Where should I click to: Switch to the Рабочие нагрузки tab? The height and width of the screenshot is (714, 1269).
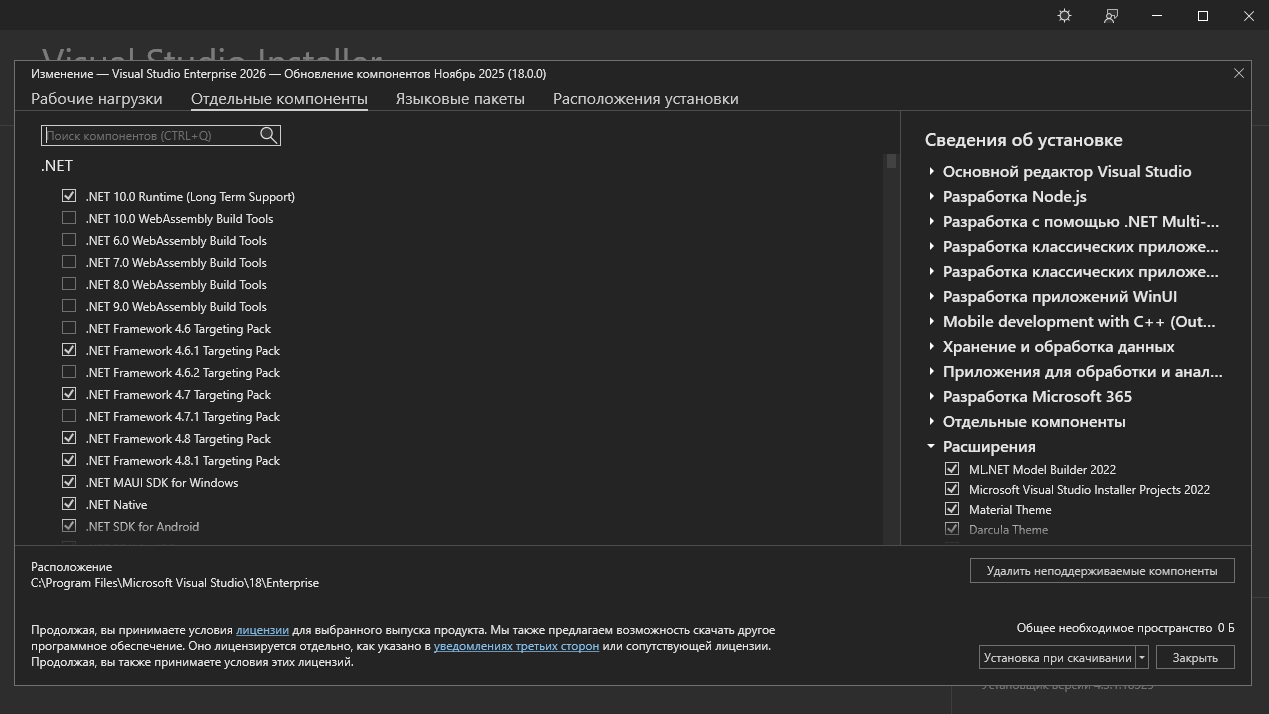point(96,99)
